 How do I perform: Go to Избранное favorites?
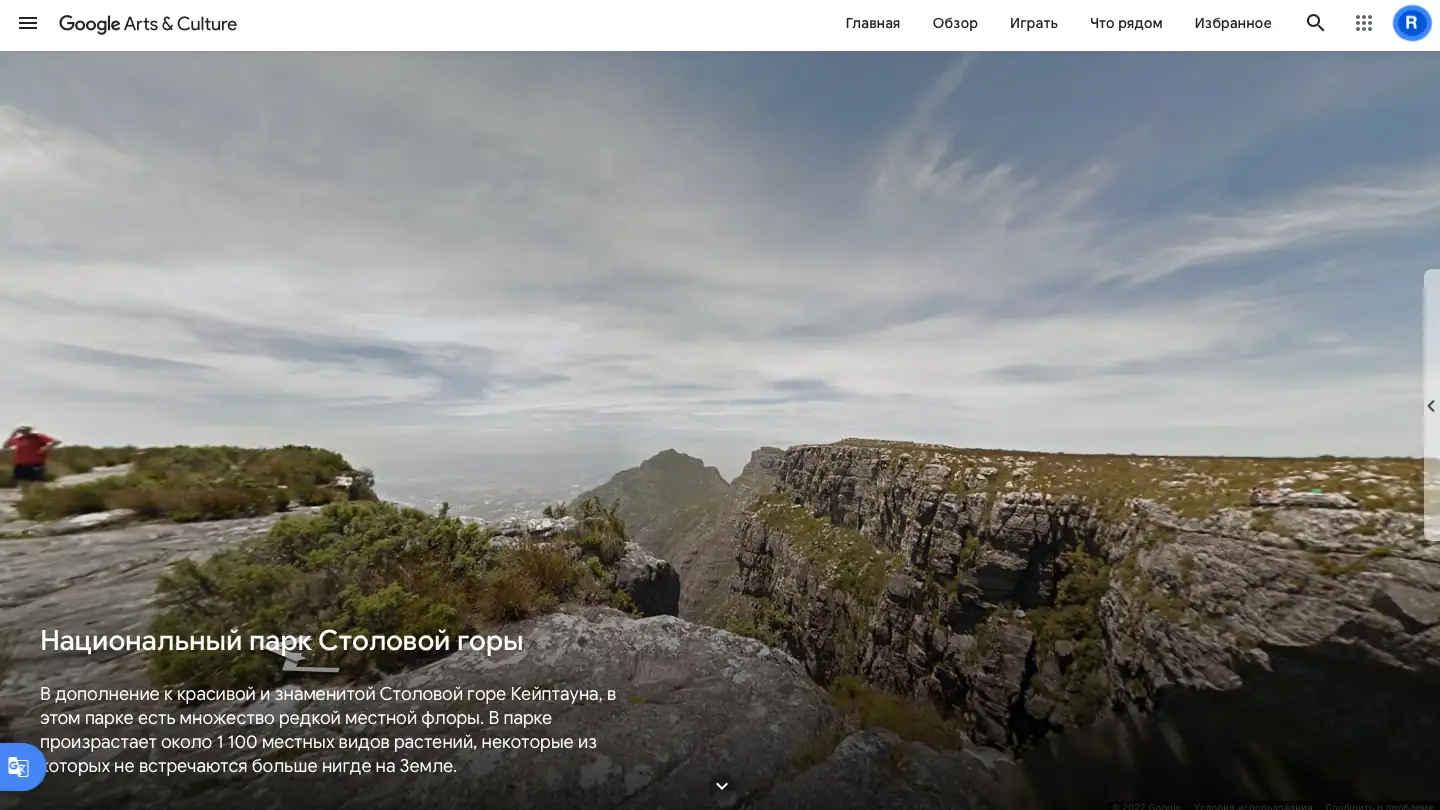click(x=1232, y=23)
